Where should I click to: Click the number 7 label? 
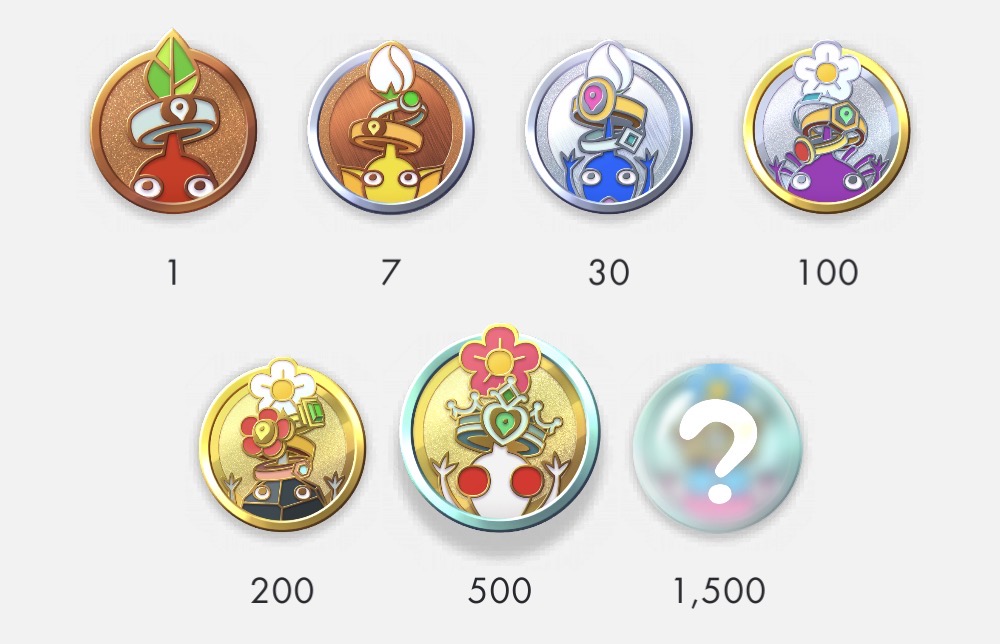coord(390,272)
